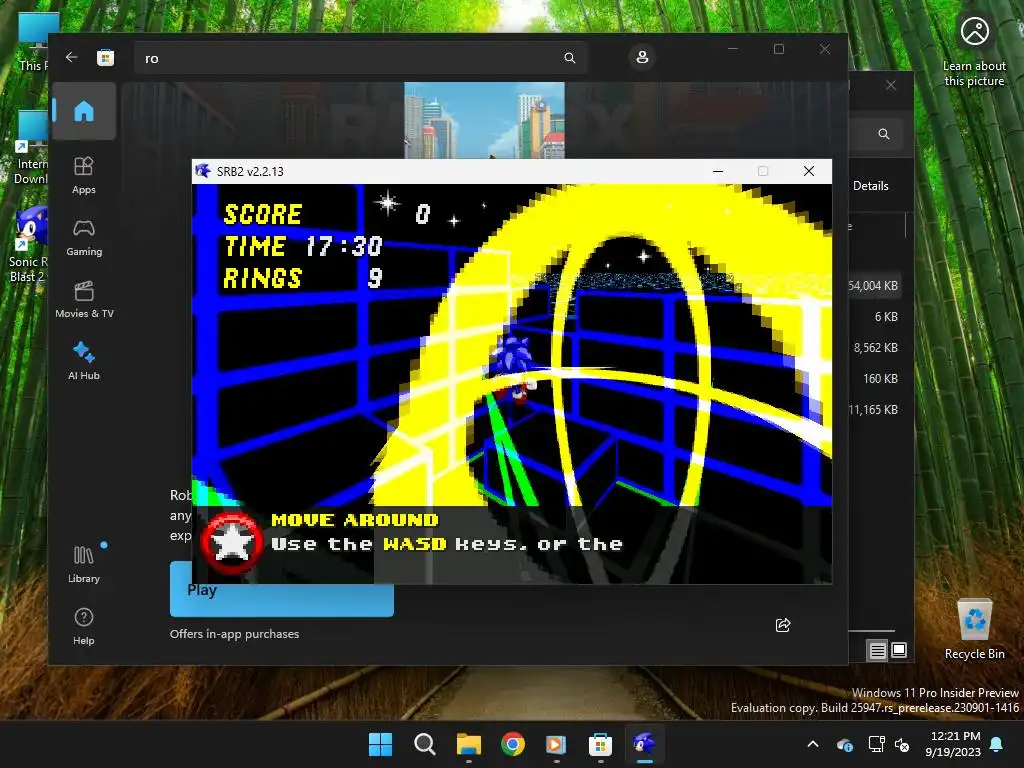Viewport: 1024px width, 768px height.
Task: Open taskbar Search
Action: 424,744
